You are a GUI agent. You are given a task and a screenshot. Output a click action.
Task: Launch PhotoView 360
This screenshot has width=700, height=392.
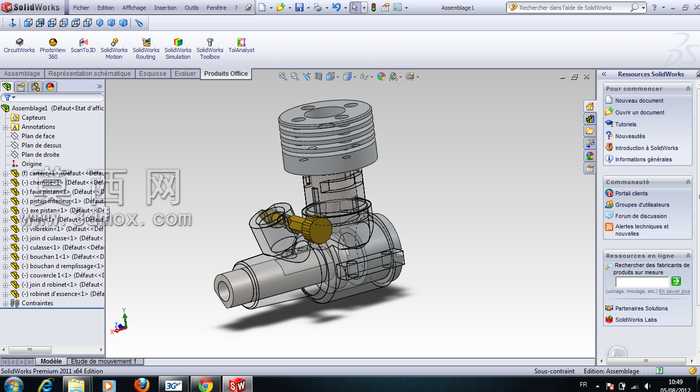tap(53, 48)
